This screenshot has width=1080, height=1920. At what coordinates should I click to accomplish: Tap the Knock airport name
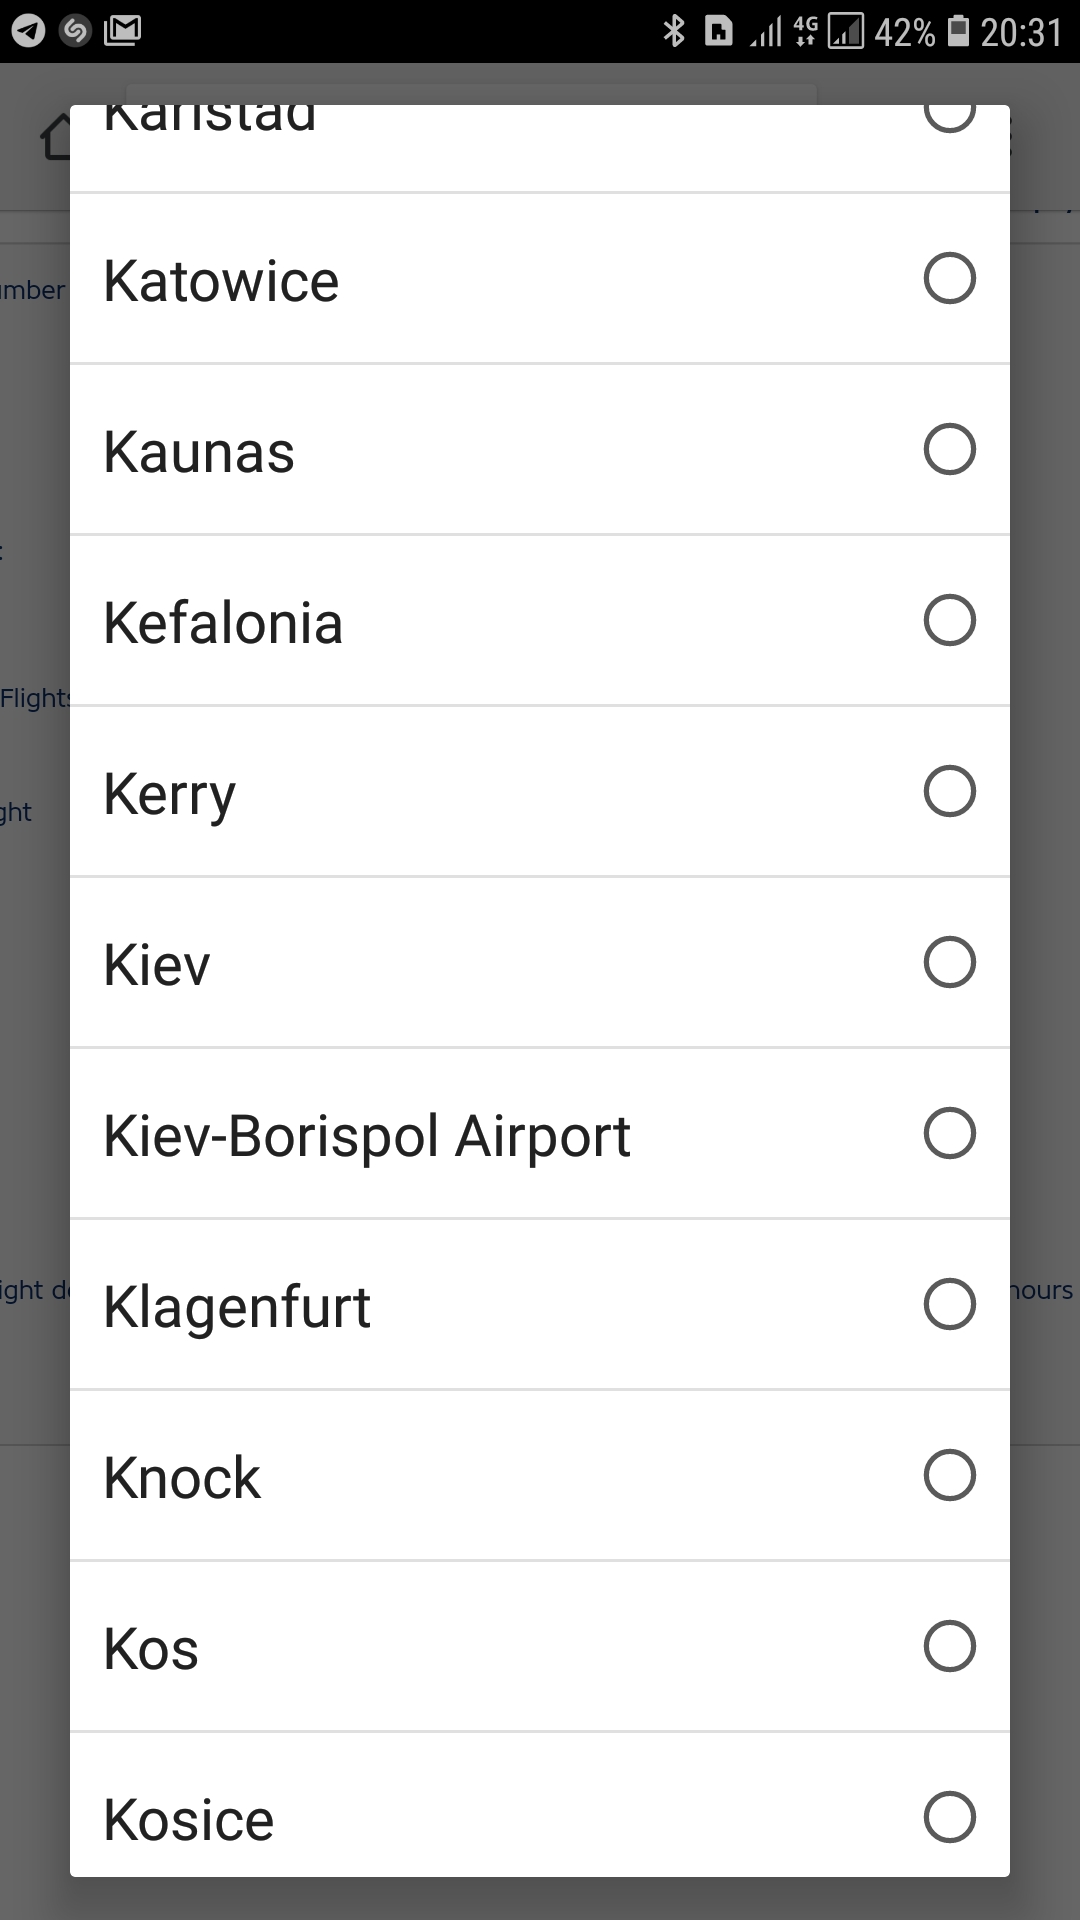[182, 1478]
